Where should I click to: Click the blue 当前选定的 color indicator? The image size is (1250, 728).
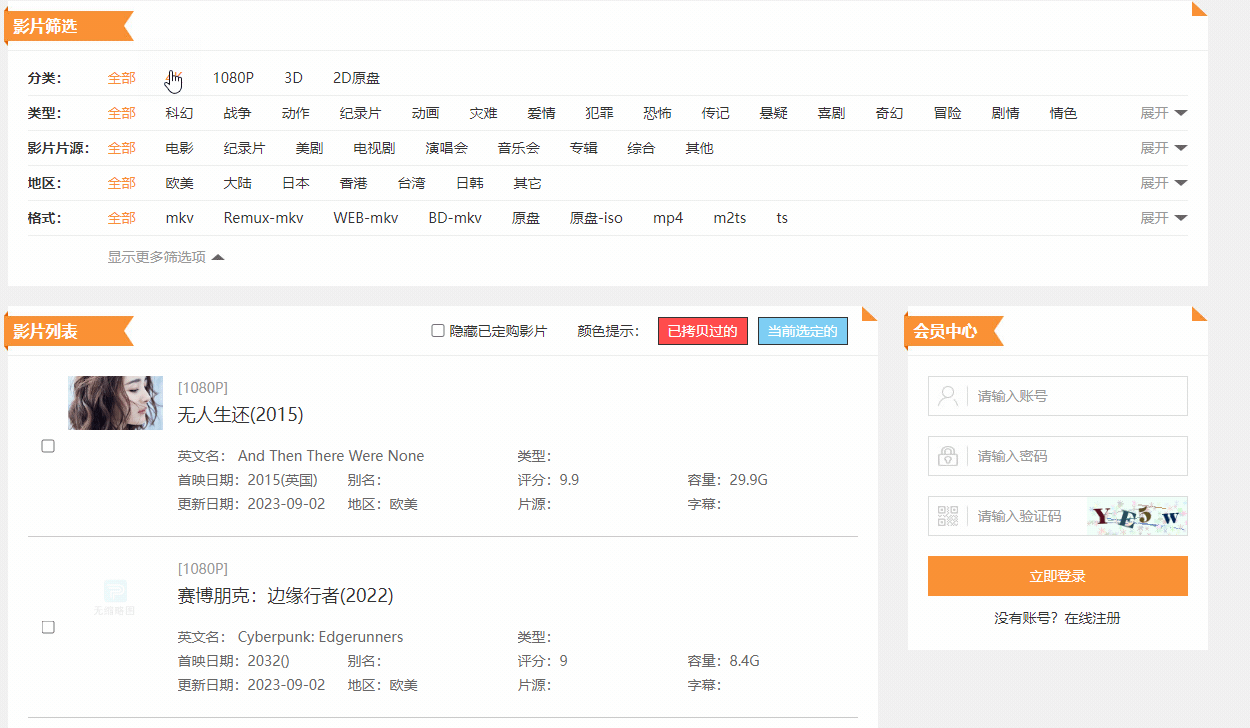coord(802,331)
